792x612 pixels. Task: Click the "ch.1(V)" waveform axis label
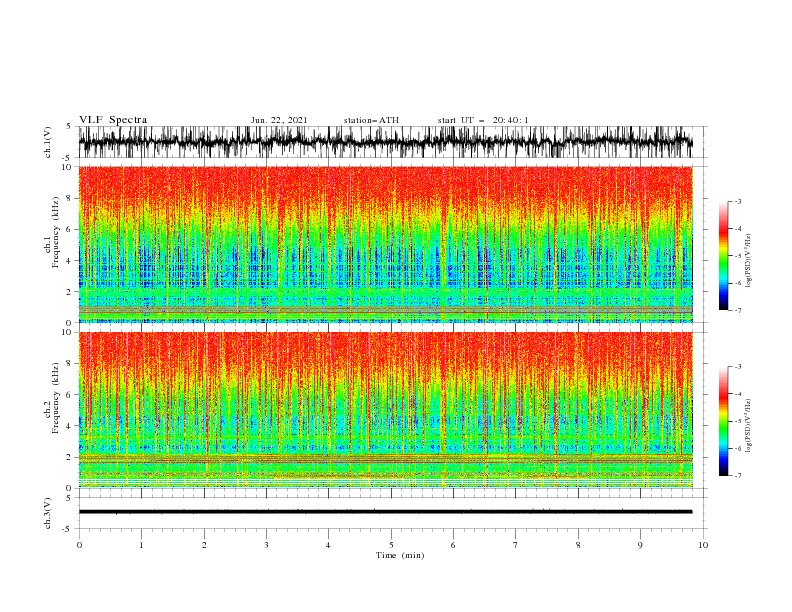48,142
